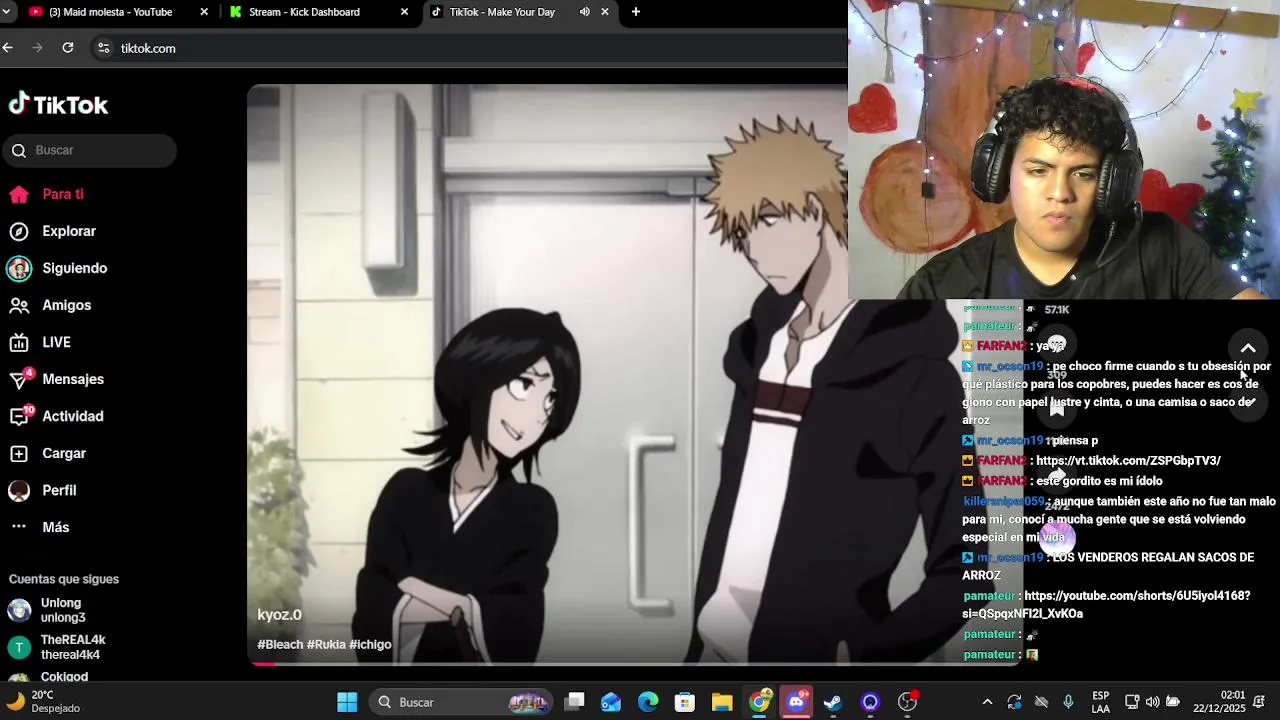This screenshot has width=1280, height=720.
Task: Click the Actividad icon with 10 badge
Action: click(x=20, y=416)
